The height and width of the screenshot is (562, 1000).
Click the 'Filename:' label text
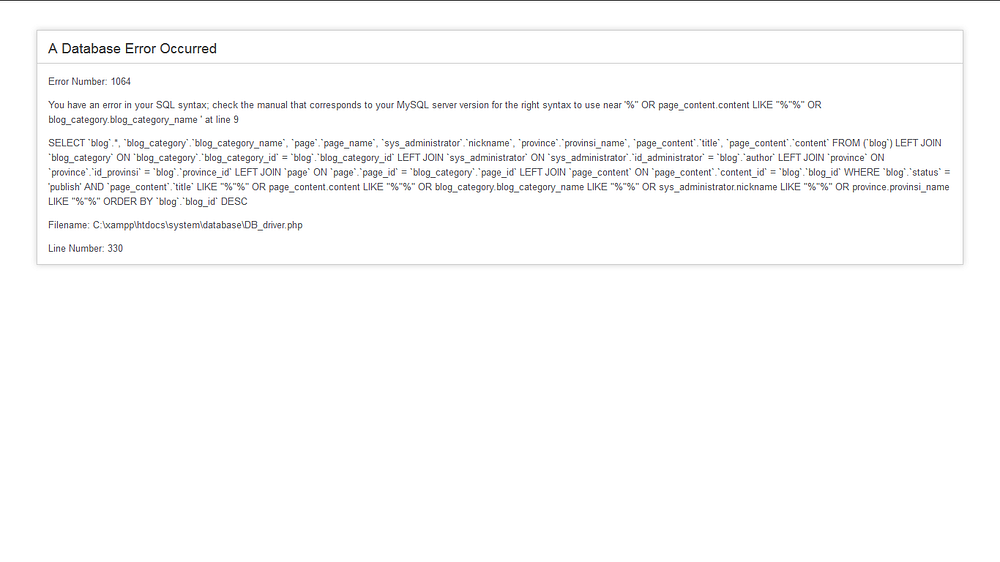(69, 225)
